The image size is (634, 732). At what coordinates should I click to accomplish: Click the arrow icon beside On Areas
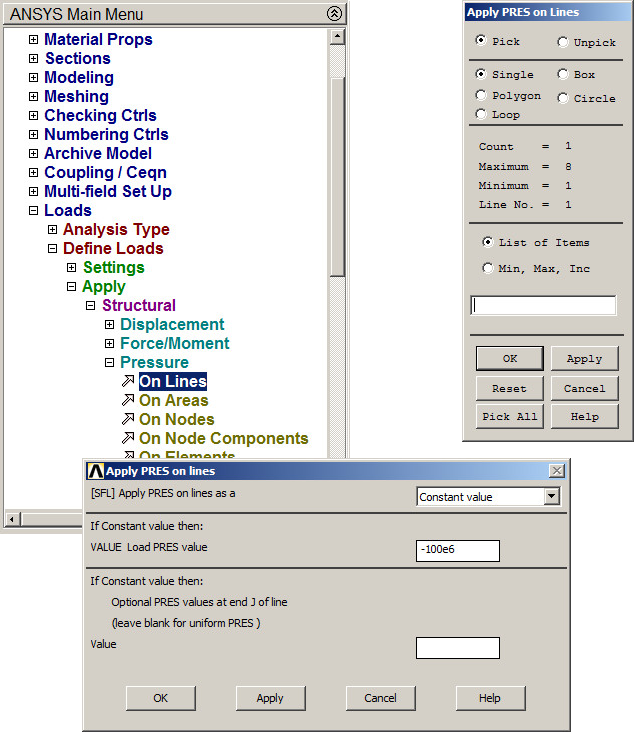click(127, 400)
